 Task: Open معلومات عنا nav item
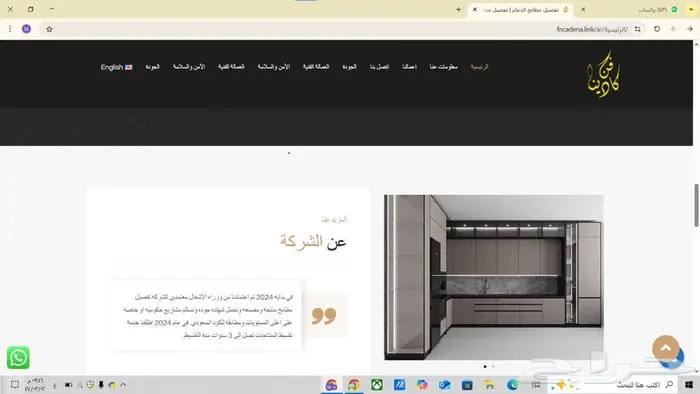(444, 67)
